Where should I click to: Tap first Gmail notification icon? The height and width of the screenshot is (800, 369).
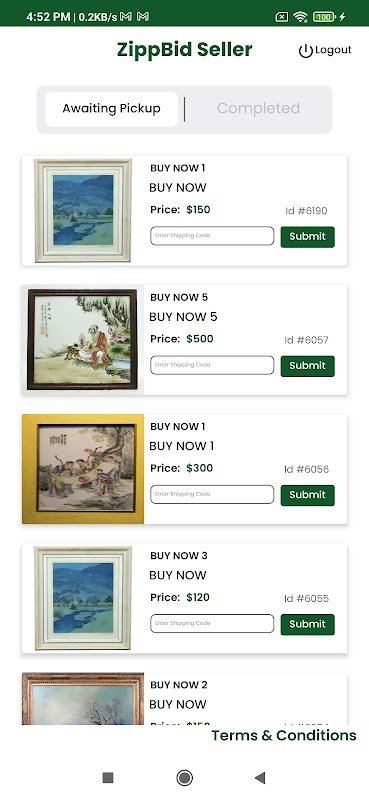[x=126, y=17]
